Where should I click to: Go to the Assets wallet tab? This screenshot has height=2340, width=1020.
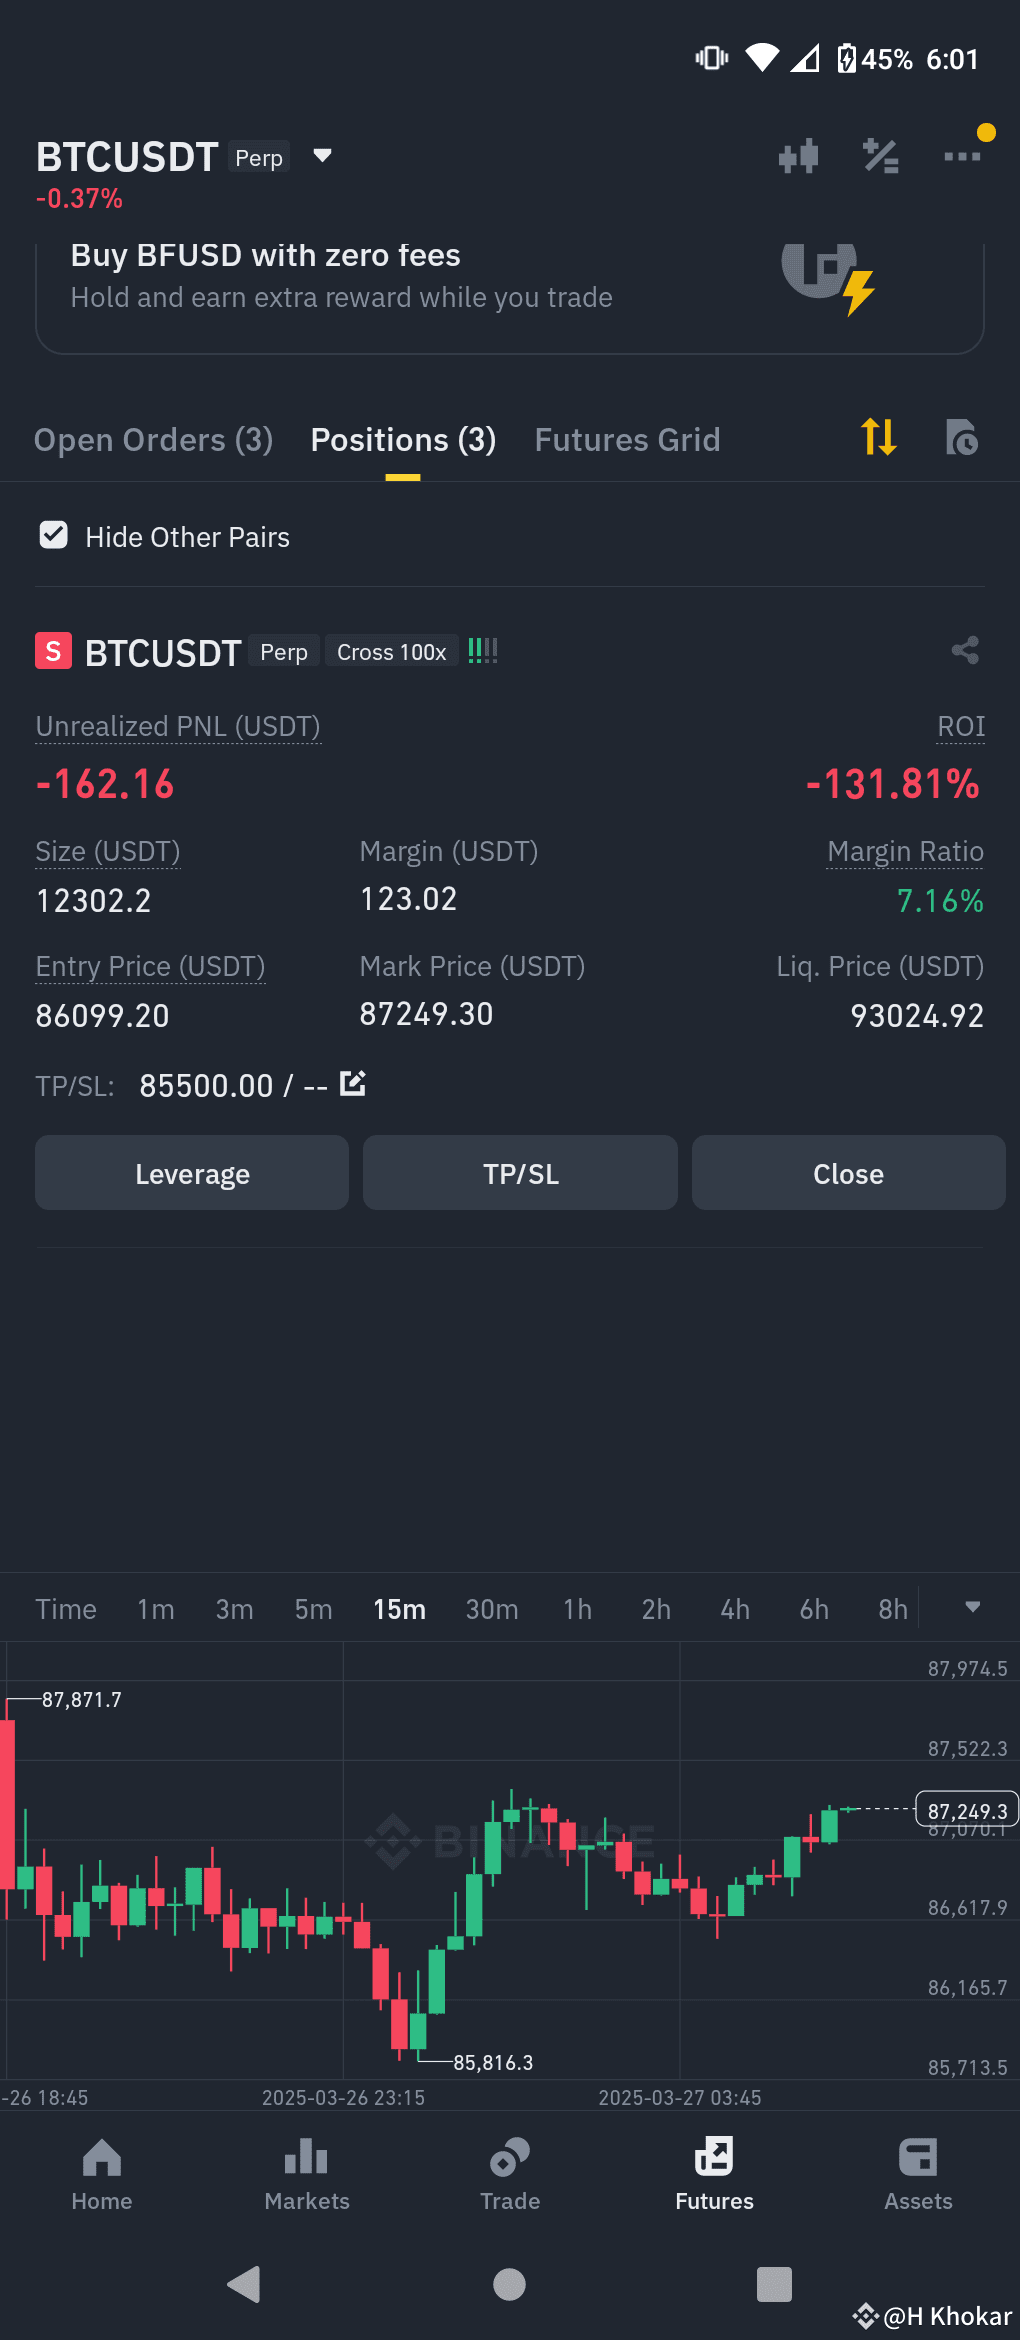(918, 2174)
